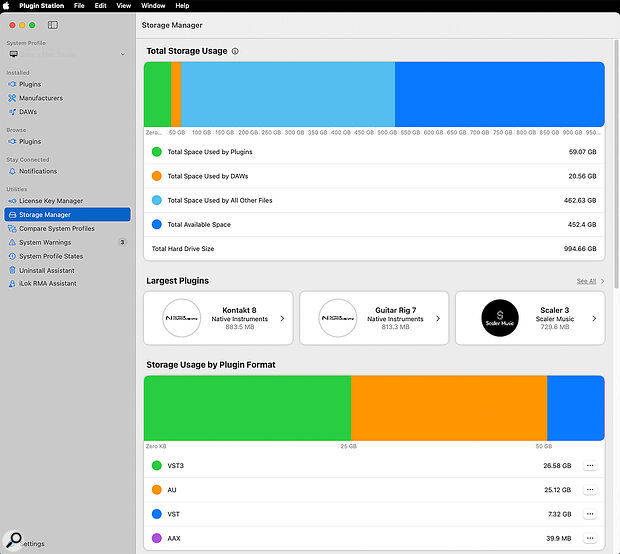
Task: Open the more options button for VST
Action: [x=590, y=514]
